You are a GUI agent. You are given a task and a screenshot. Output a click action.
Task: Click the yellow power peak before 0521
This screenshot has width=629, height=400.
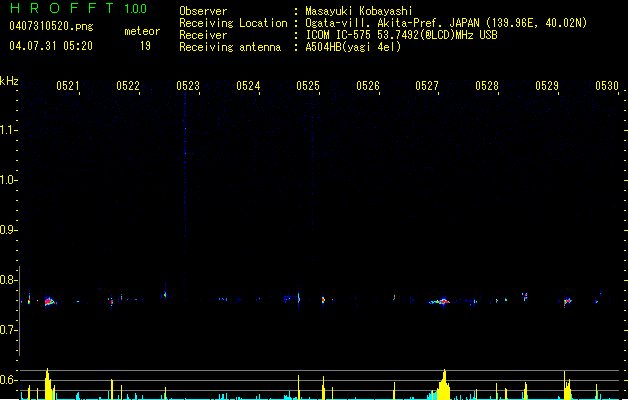(x=48, y=384)
